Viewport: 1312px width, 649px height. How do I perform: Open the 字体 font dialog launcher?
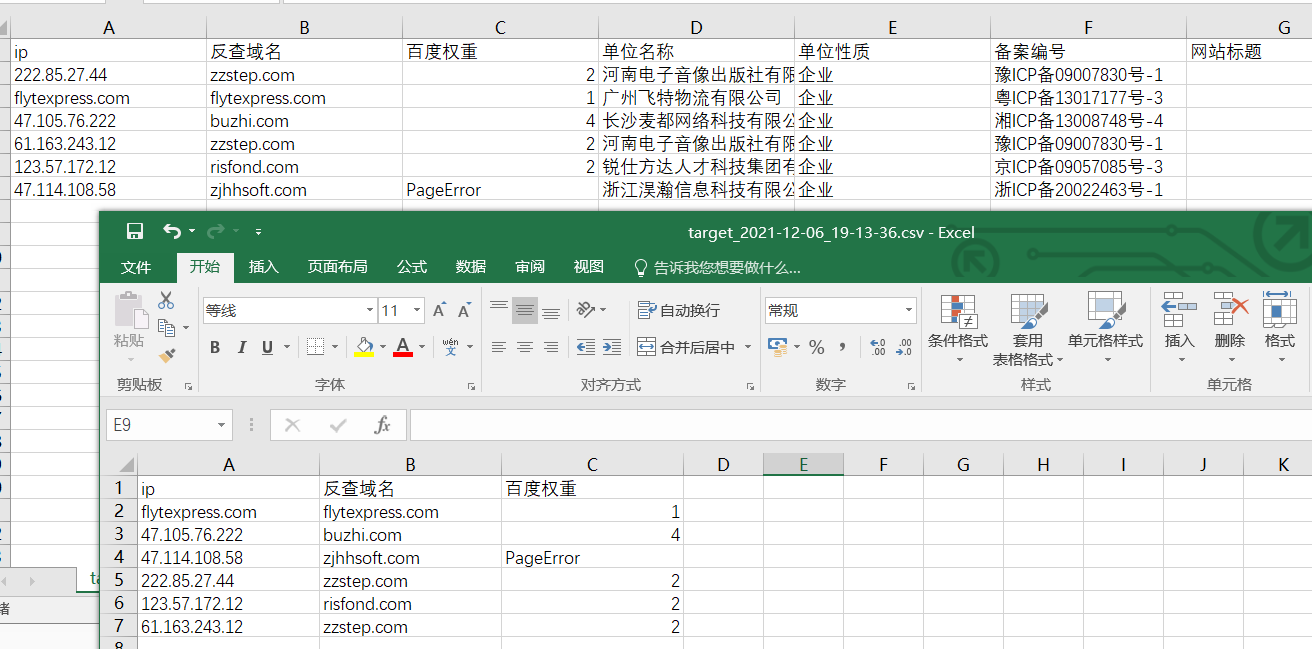point(471,386)
